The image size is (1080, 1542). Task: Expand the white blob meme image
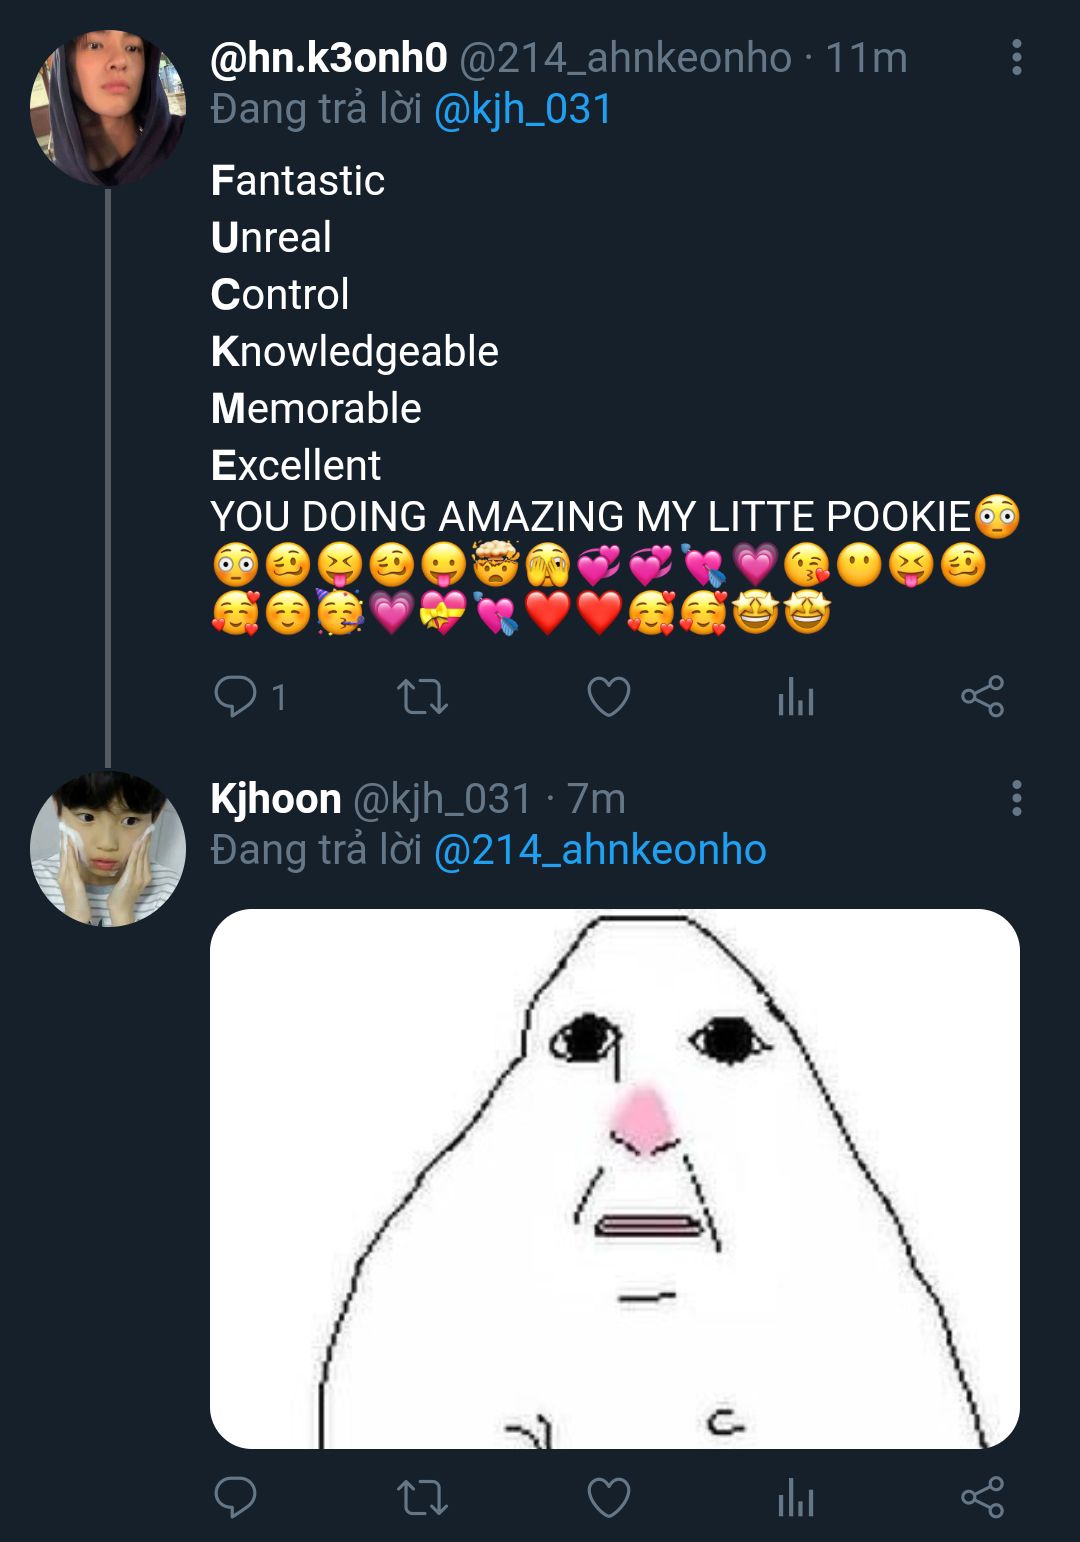click(614, 1178)
